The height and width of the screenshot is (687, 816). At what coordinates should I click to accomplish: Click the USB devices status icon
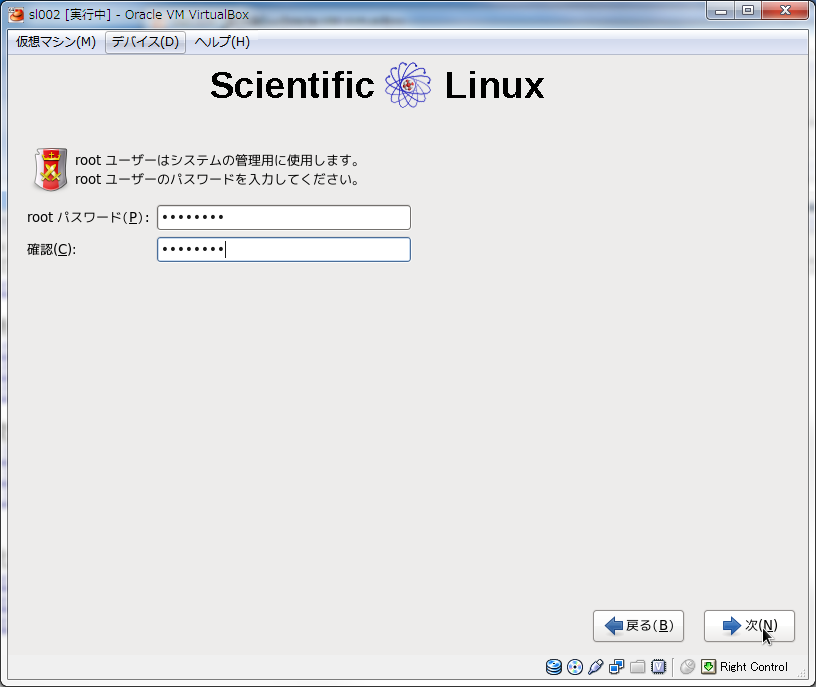[596, 667]
